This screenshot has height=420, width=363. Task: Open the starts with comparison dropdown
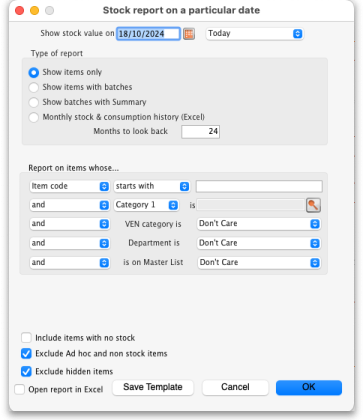tap(152, 186)
